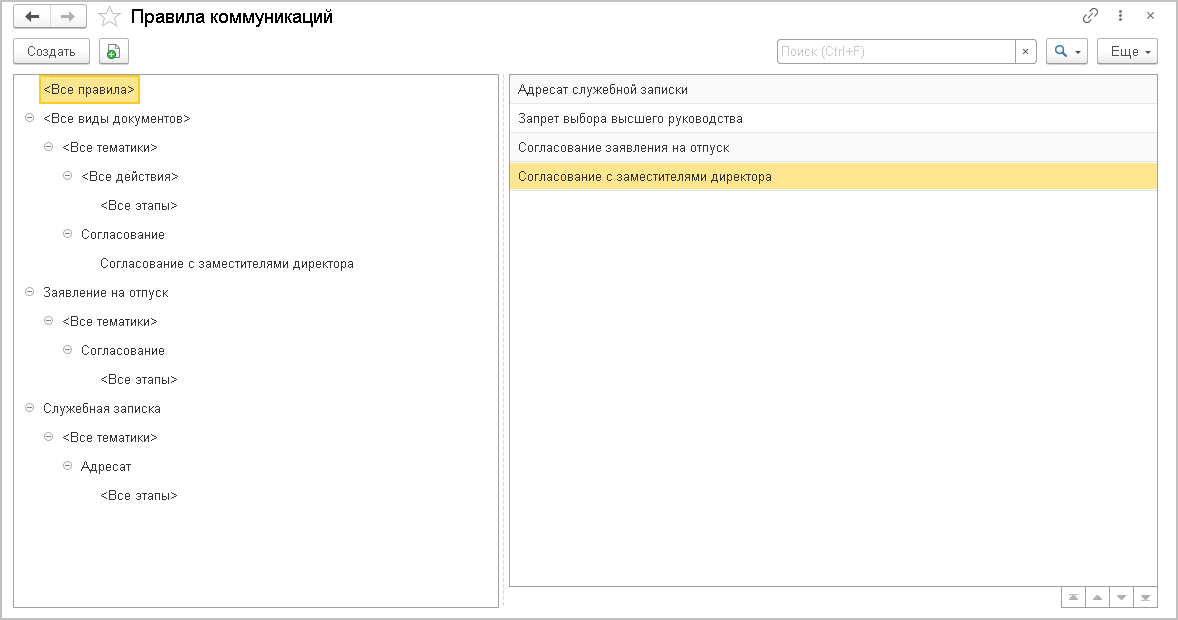Screen dimensions: 1178x620
Task: Open the Еще menu
Action: (x=1127, y=52)
